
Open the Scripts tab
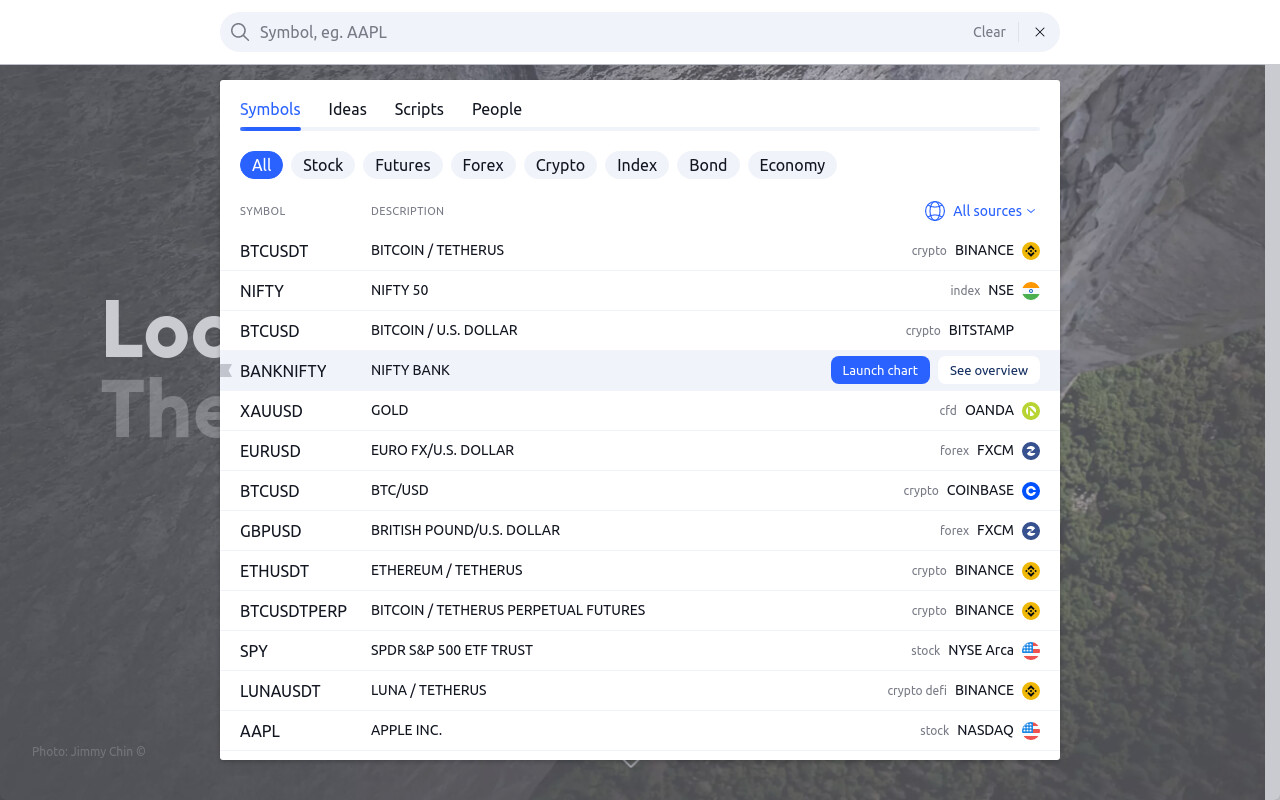419,109
